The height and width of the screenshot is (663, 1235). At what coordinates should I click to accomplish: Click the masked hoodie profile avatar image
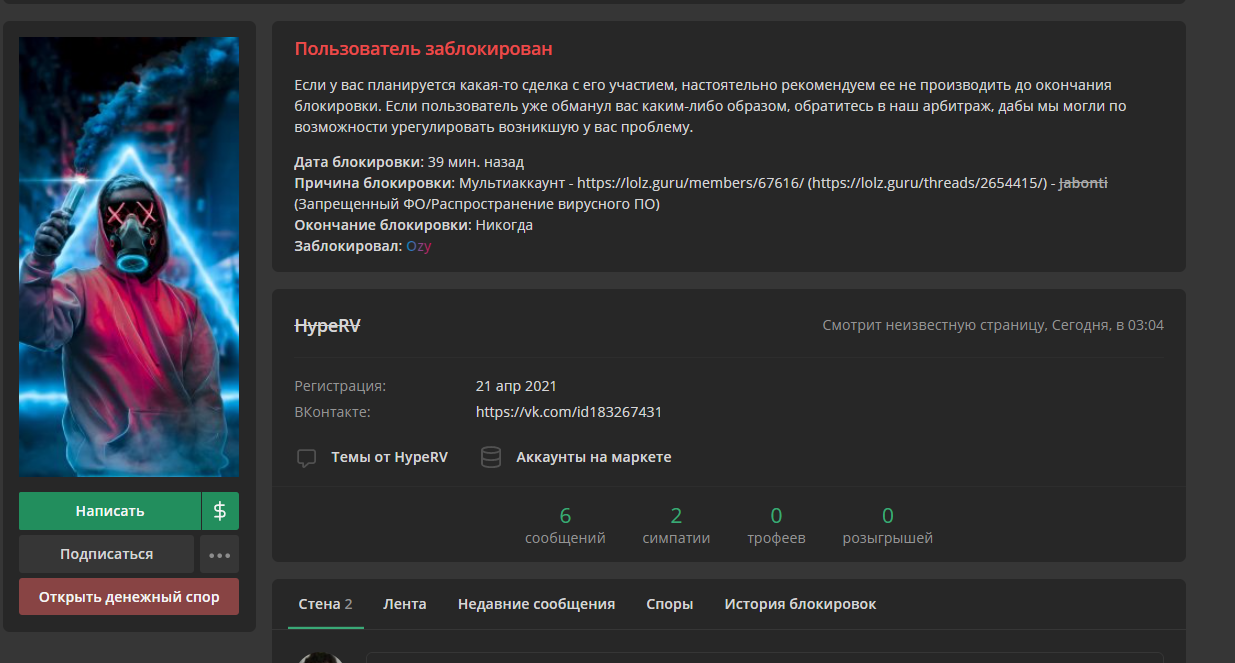pyautogui.click(x=129, y=257)
